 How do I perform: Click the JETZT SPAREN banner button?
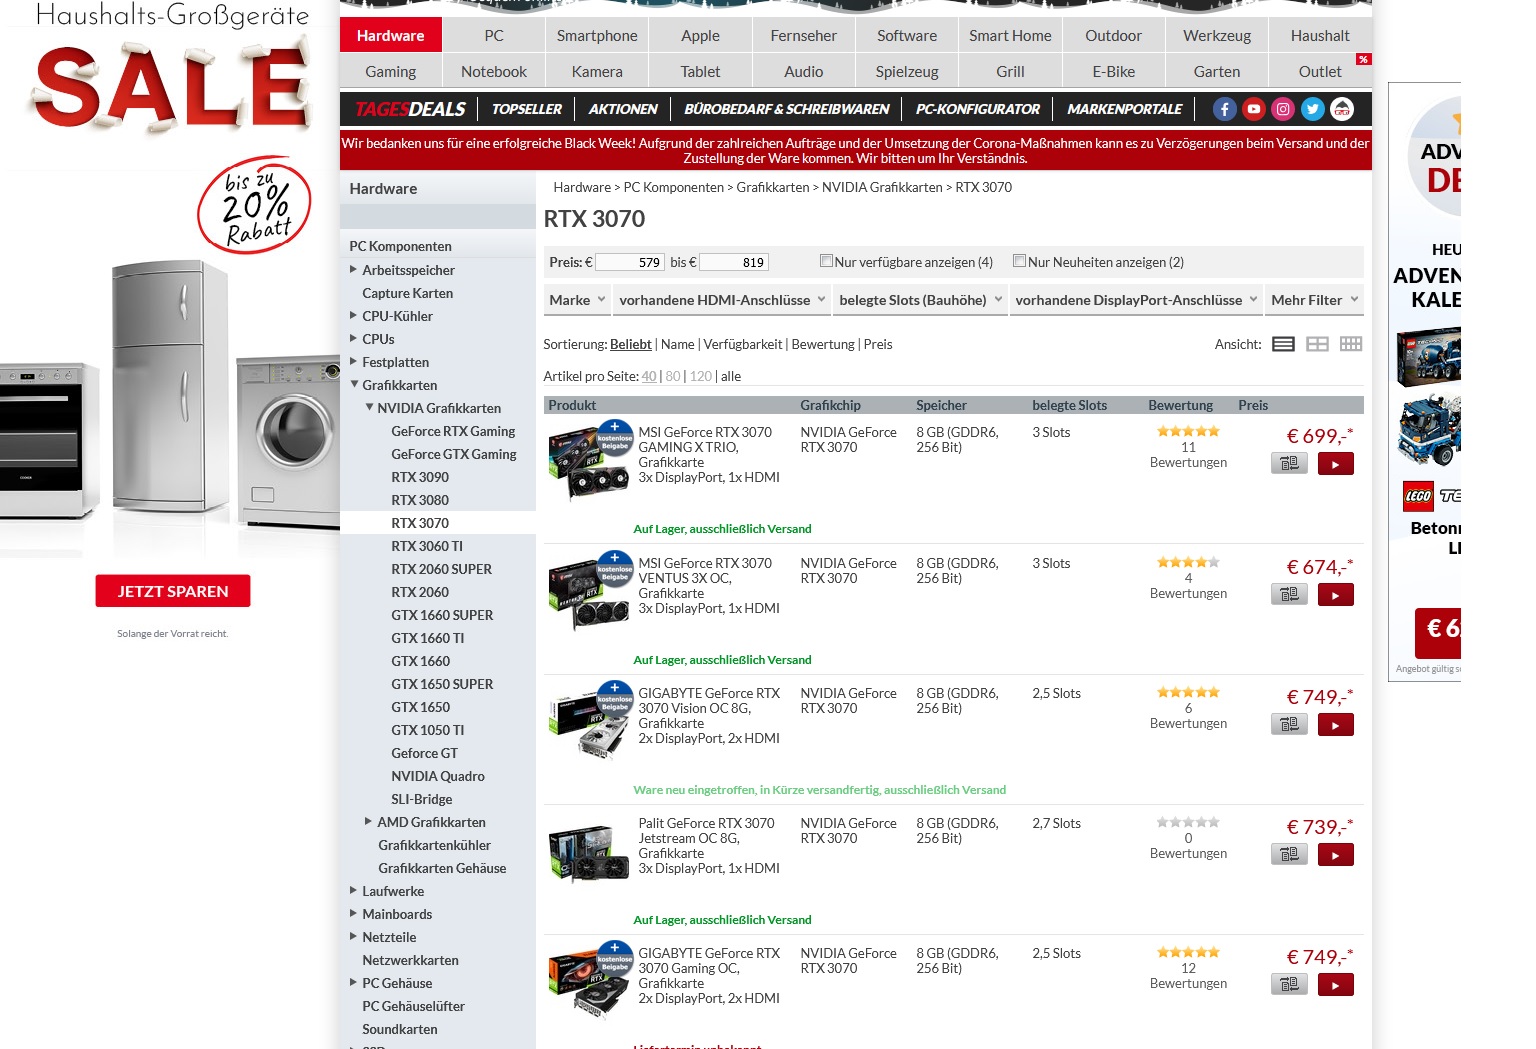tap(173, 591)
